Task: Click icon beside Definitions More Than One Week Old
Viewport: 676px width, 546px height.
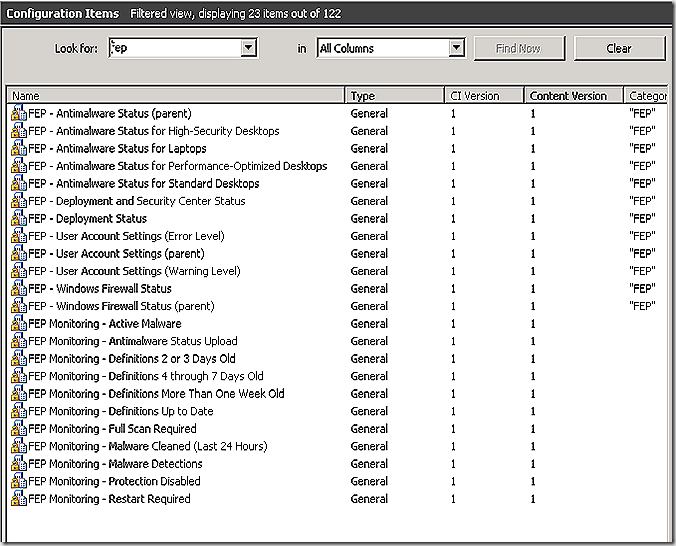Action: (x=19, y=394)
